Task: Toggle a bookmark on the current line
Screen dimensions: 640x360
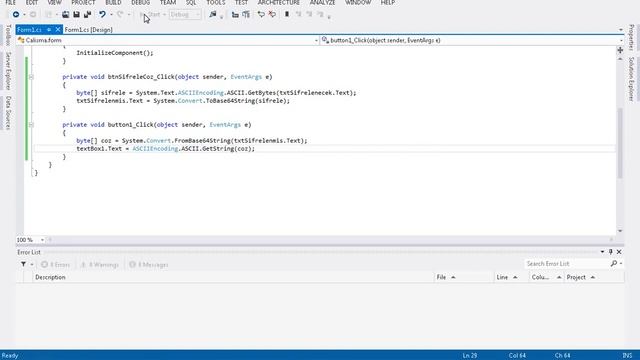Action: point(287,15)
